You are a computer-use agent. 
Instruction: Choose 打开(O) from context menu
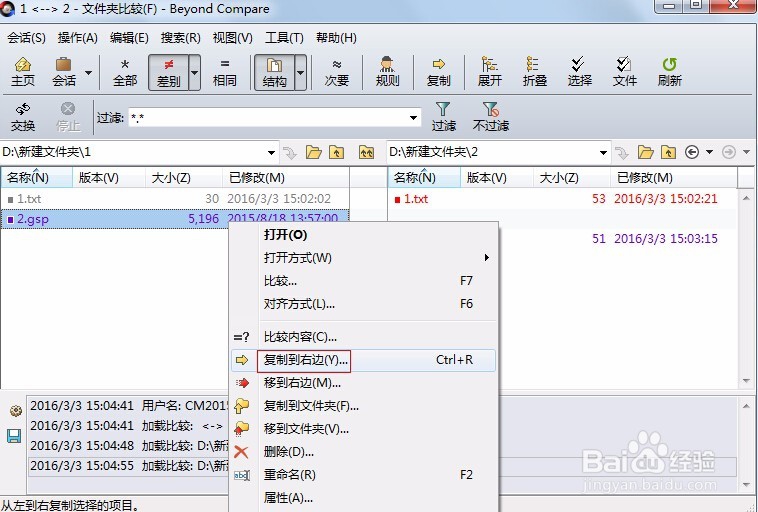(x=364, y=235)
